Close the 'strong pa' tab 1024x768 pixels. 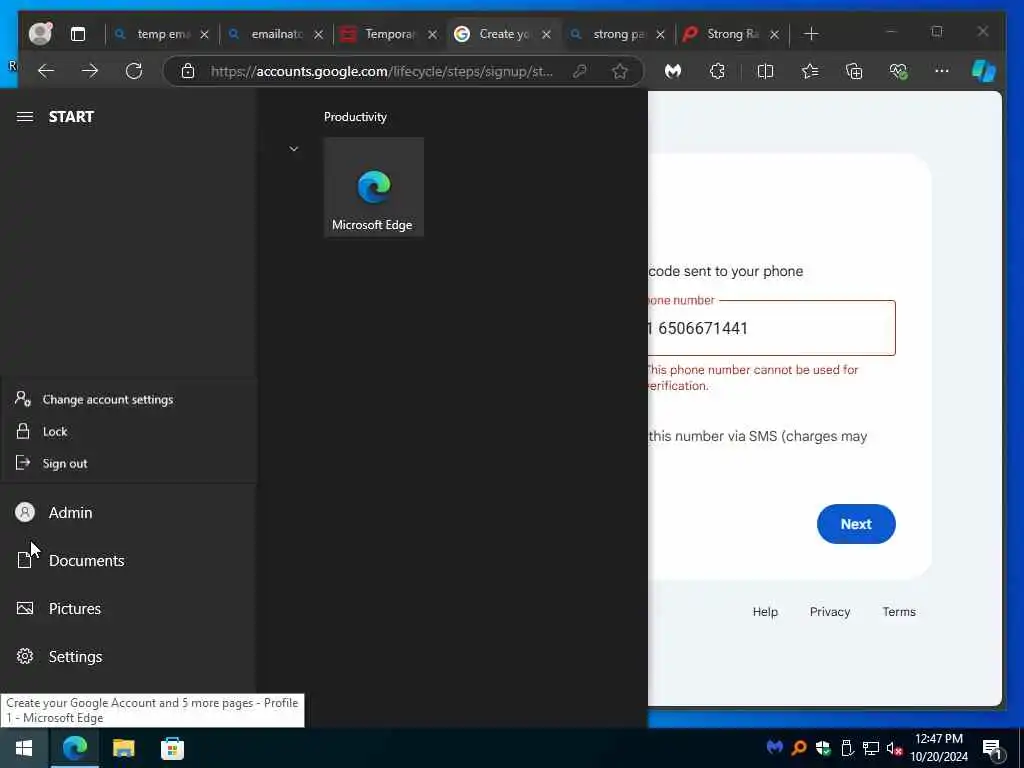660,35
